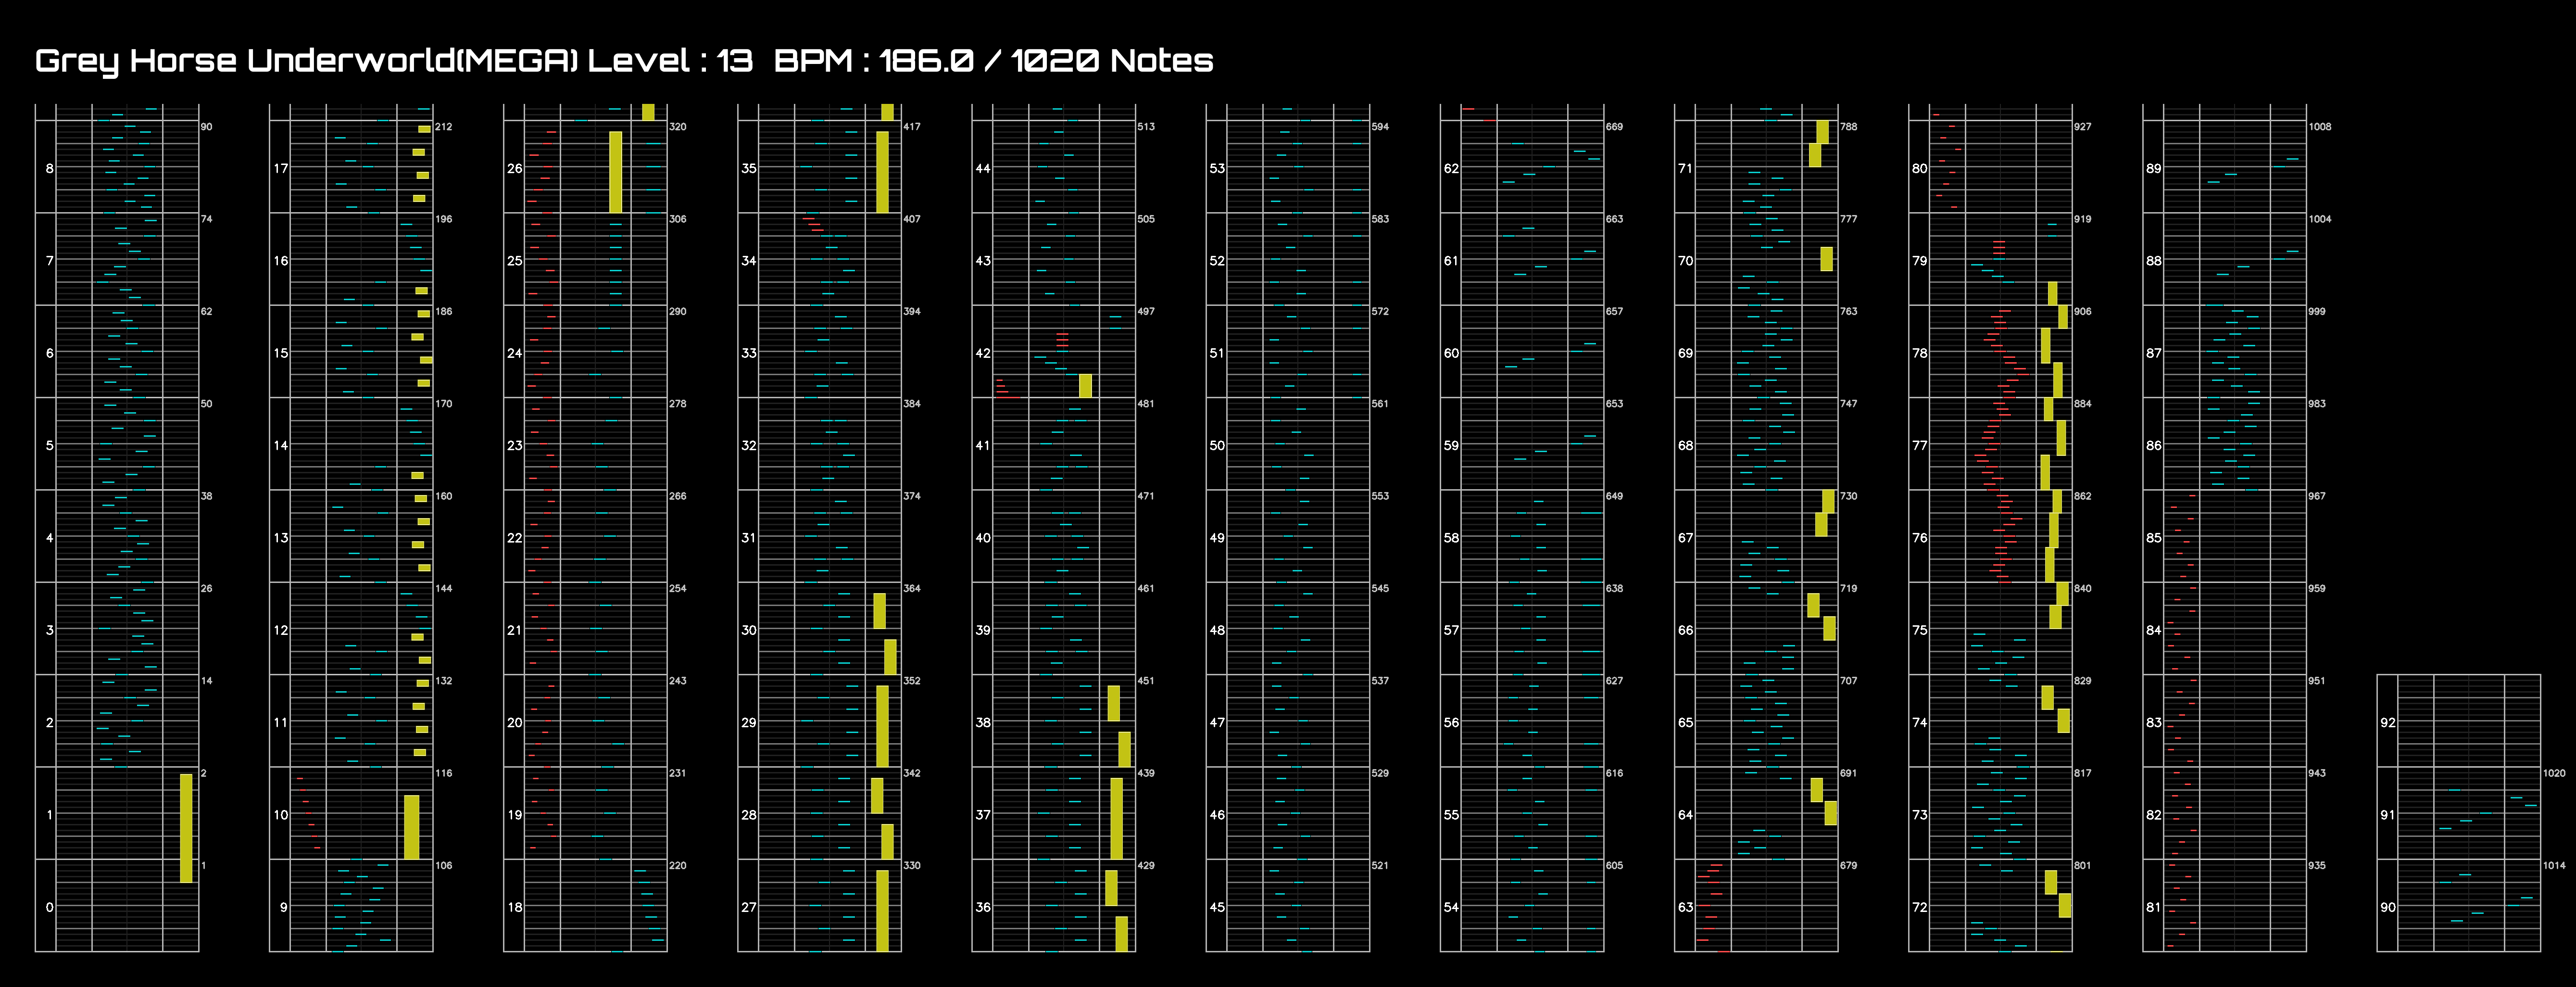Select the yellow hold note in measure 10
Screen dimensions: 2576x987
click(x=411, y=827)
